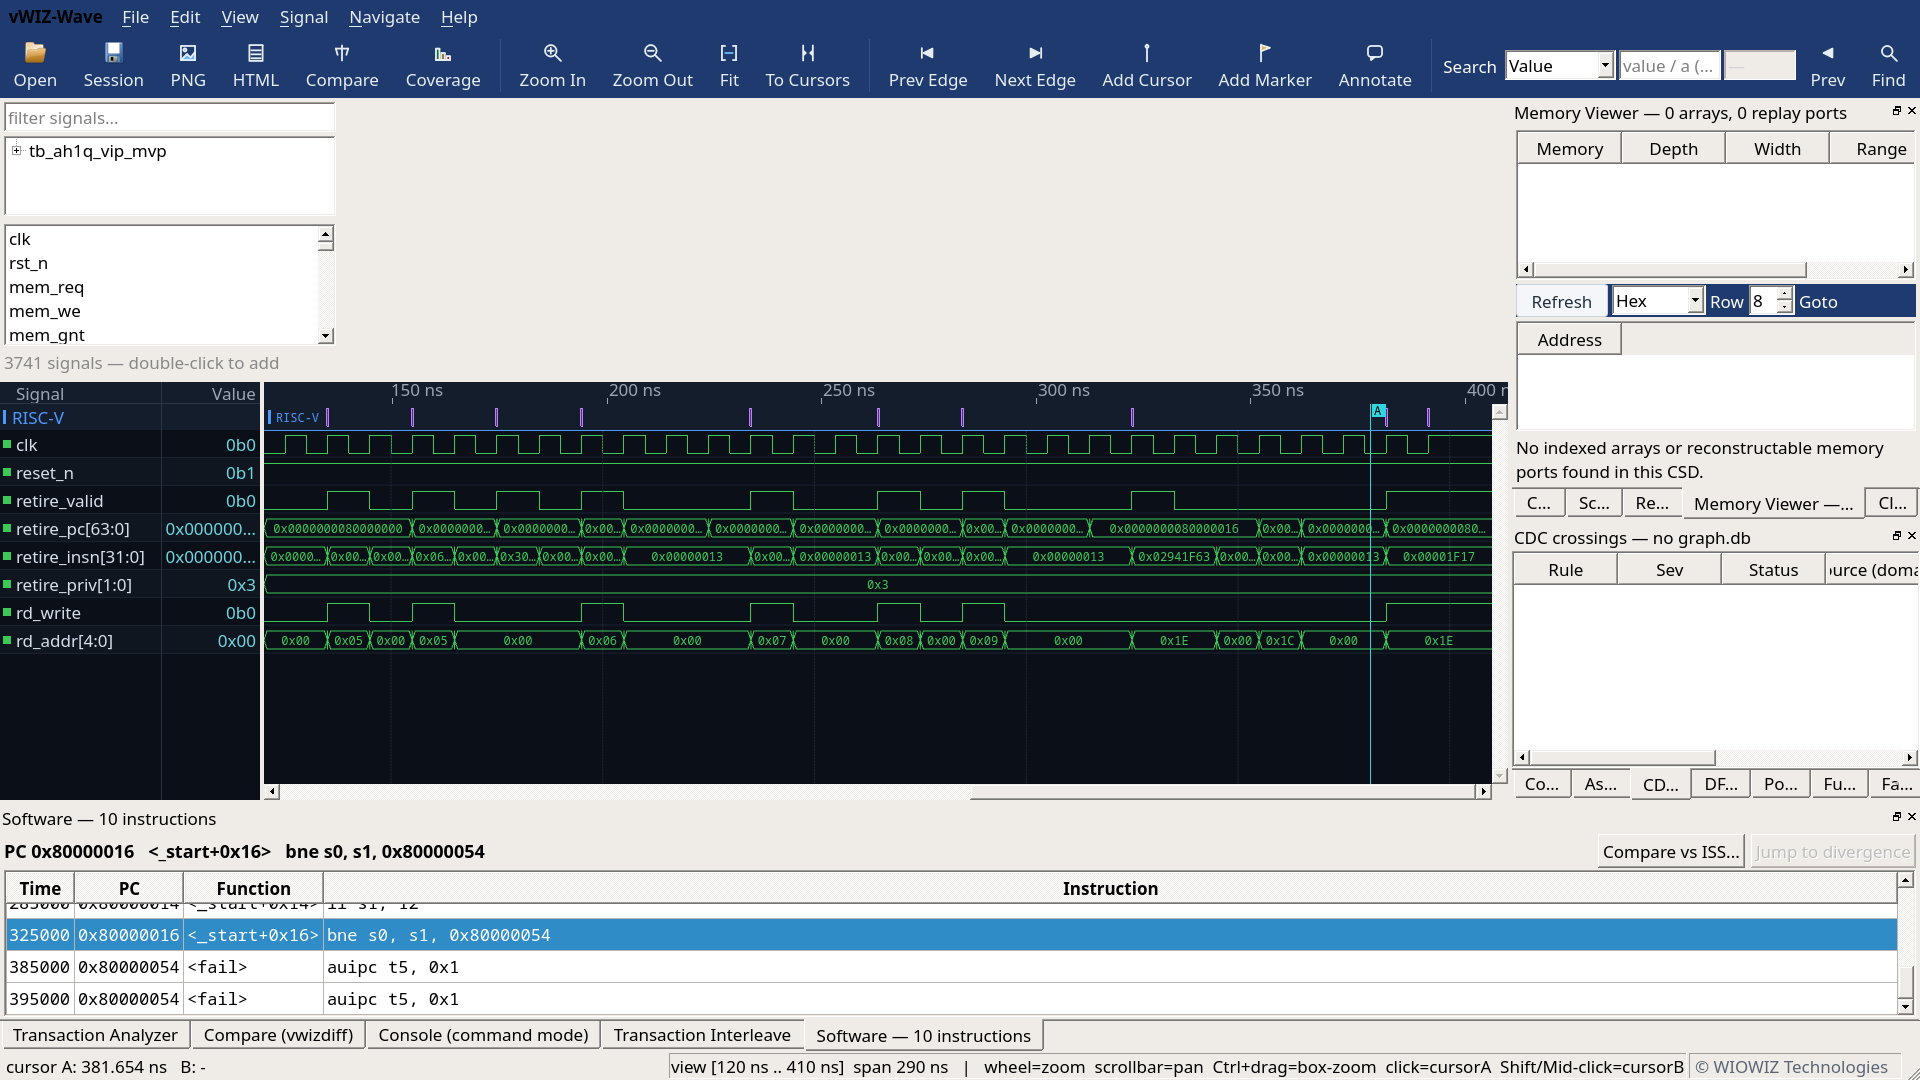Click Compare vs ISS button
Viewport: 1920px width, 1080px height.
coord(1671,852)
